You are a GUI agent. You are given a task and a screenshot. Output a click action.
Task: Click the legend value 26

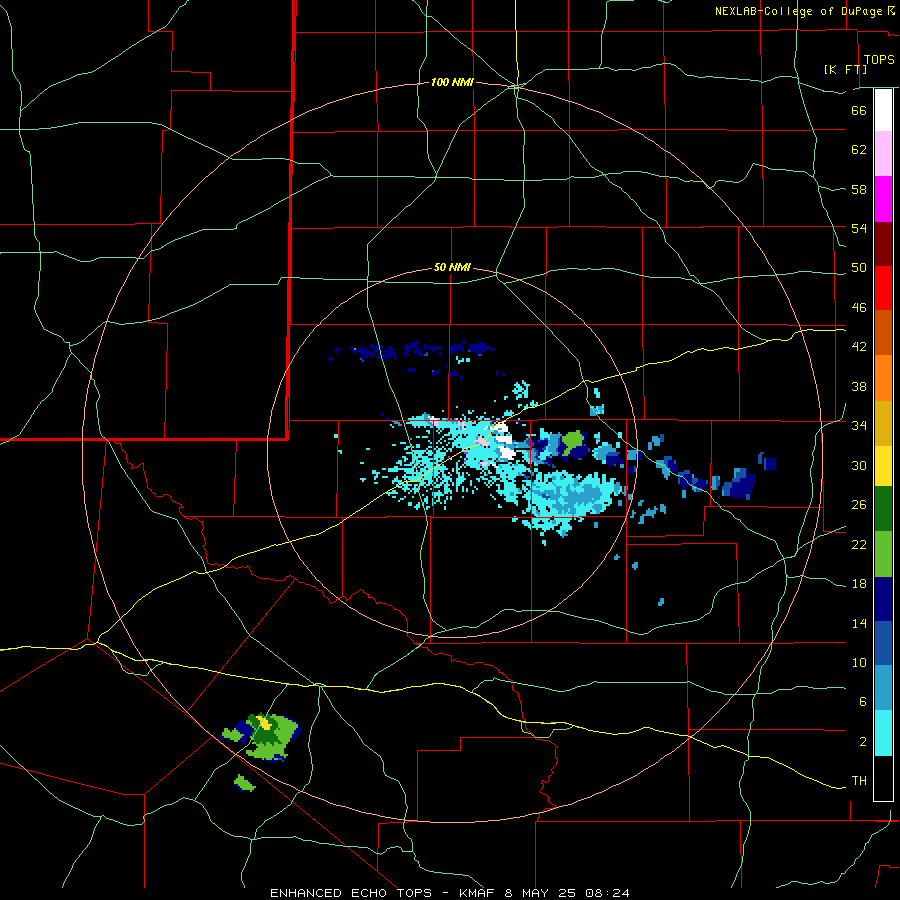pos(859,505)
